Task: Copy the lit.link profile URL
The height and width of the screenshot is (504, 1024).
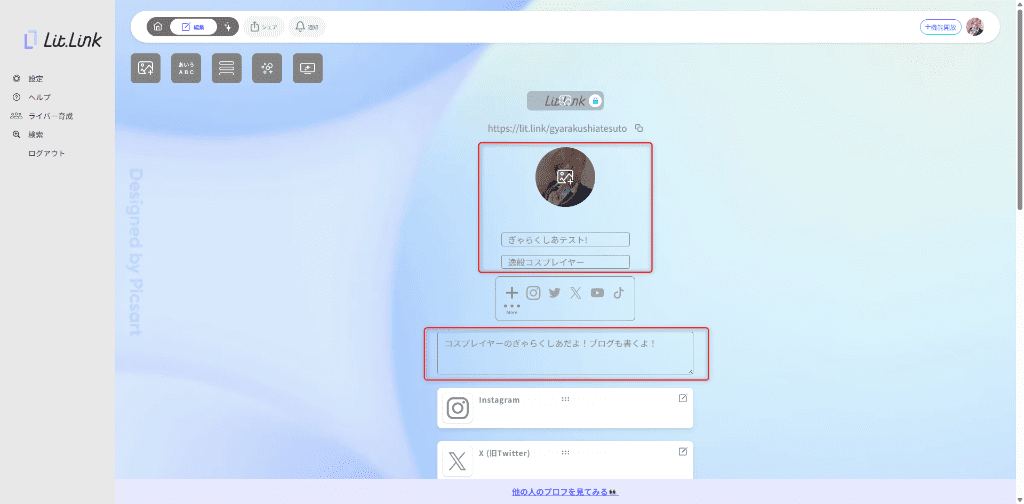Action: point(639,128)
